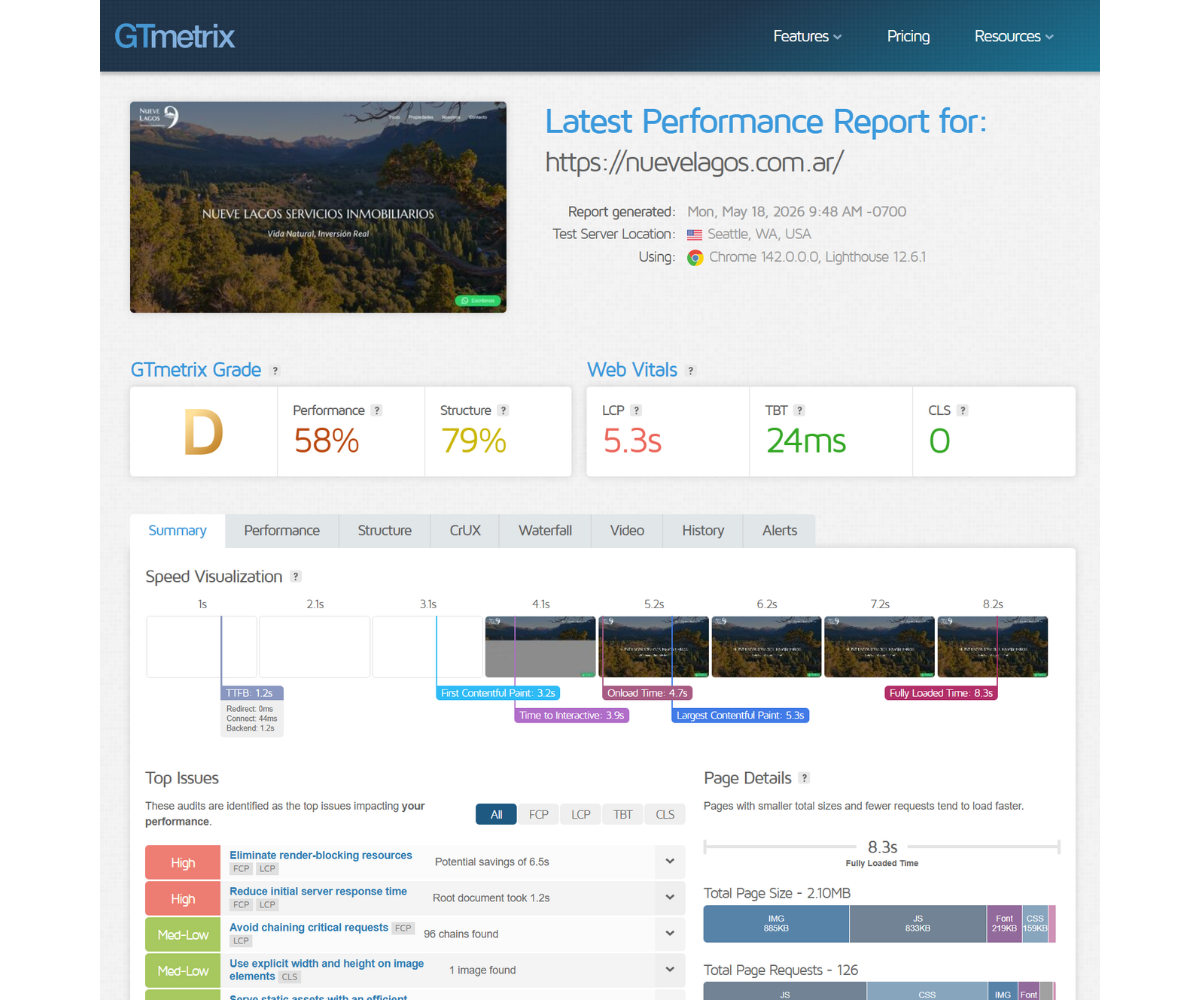1200x1000 pixels.
Task: Switch to the Structure tab
Action: click(385, 530)
